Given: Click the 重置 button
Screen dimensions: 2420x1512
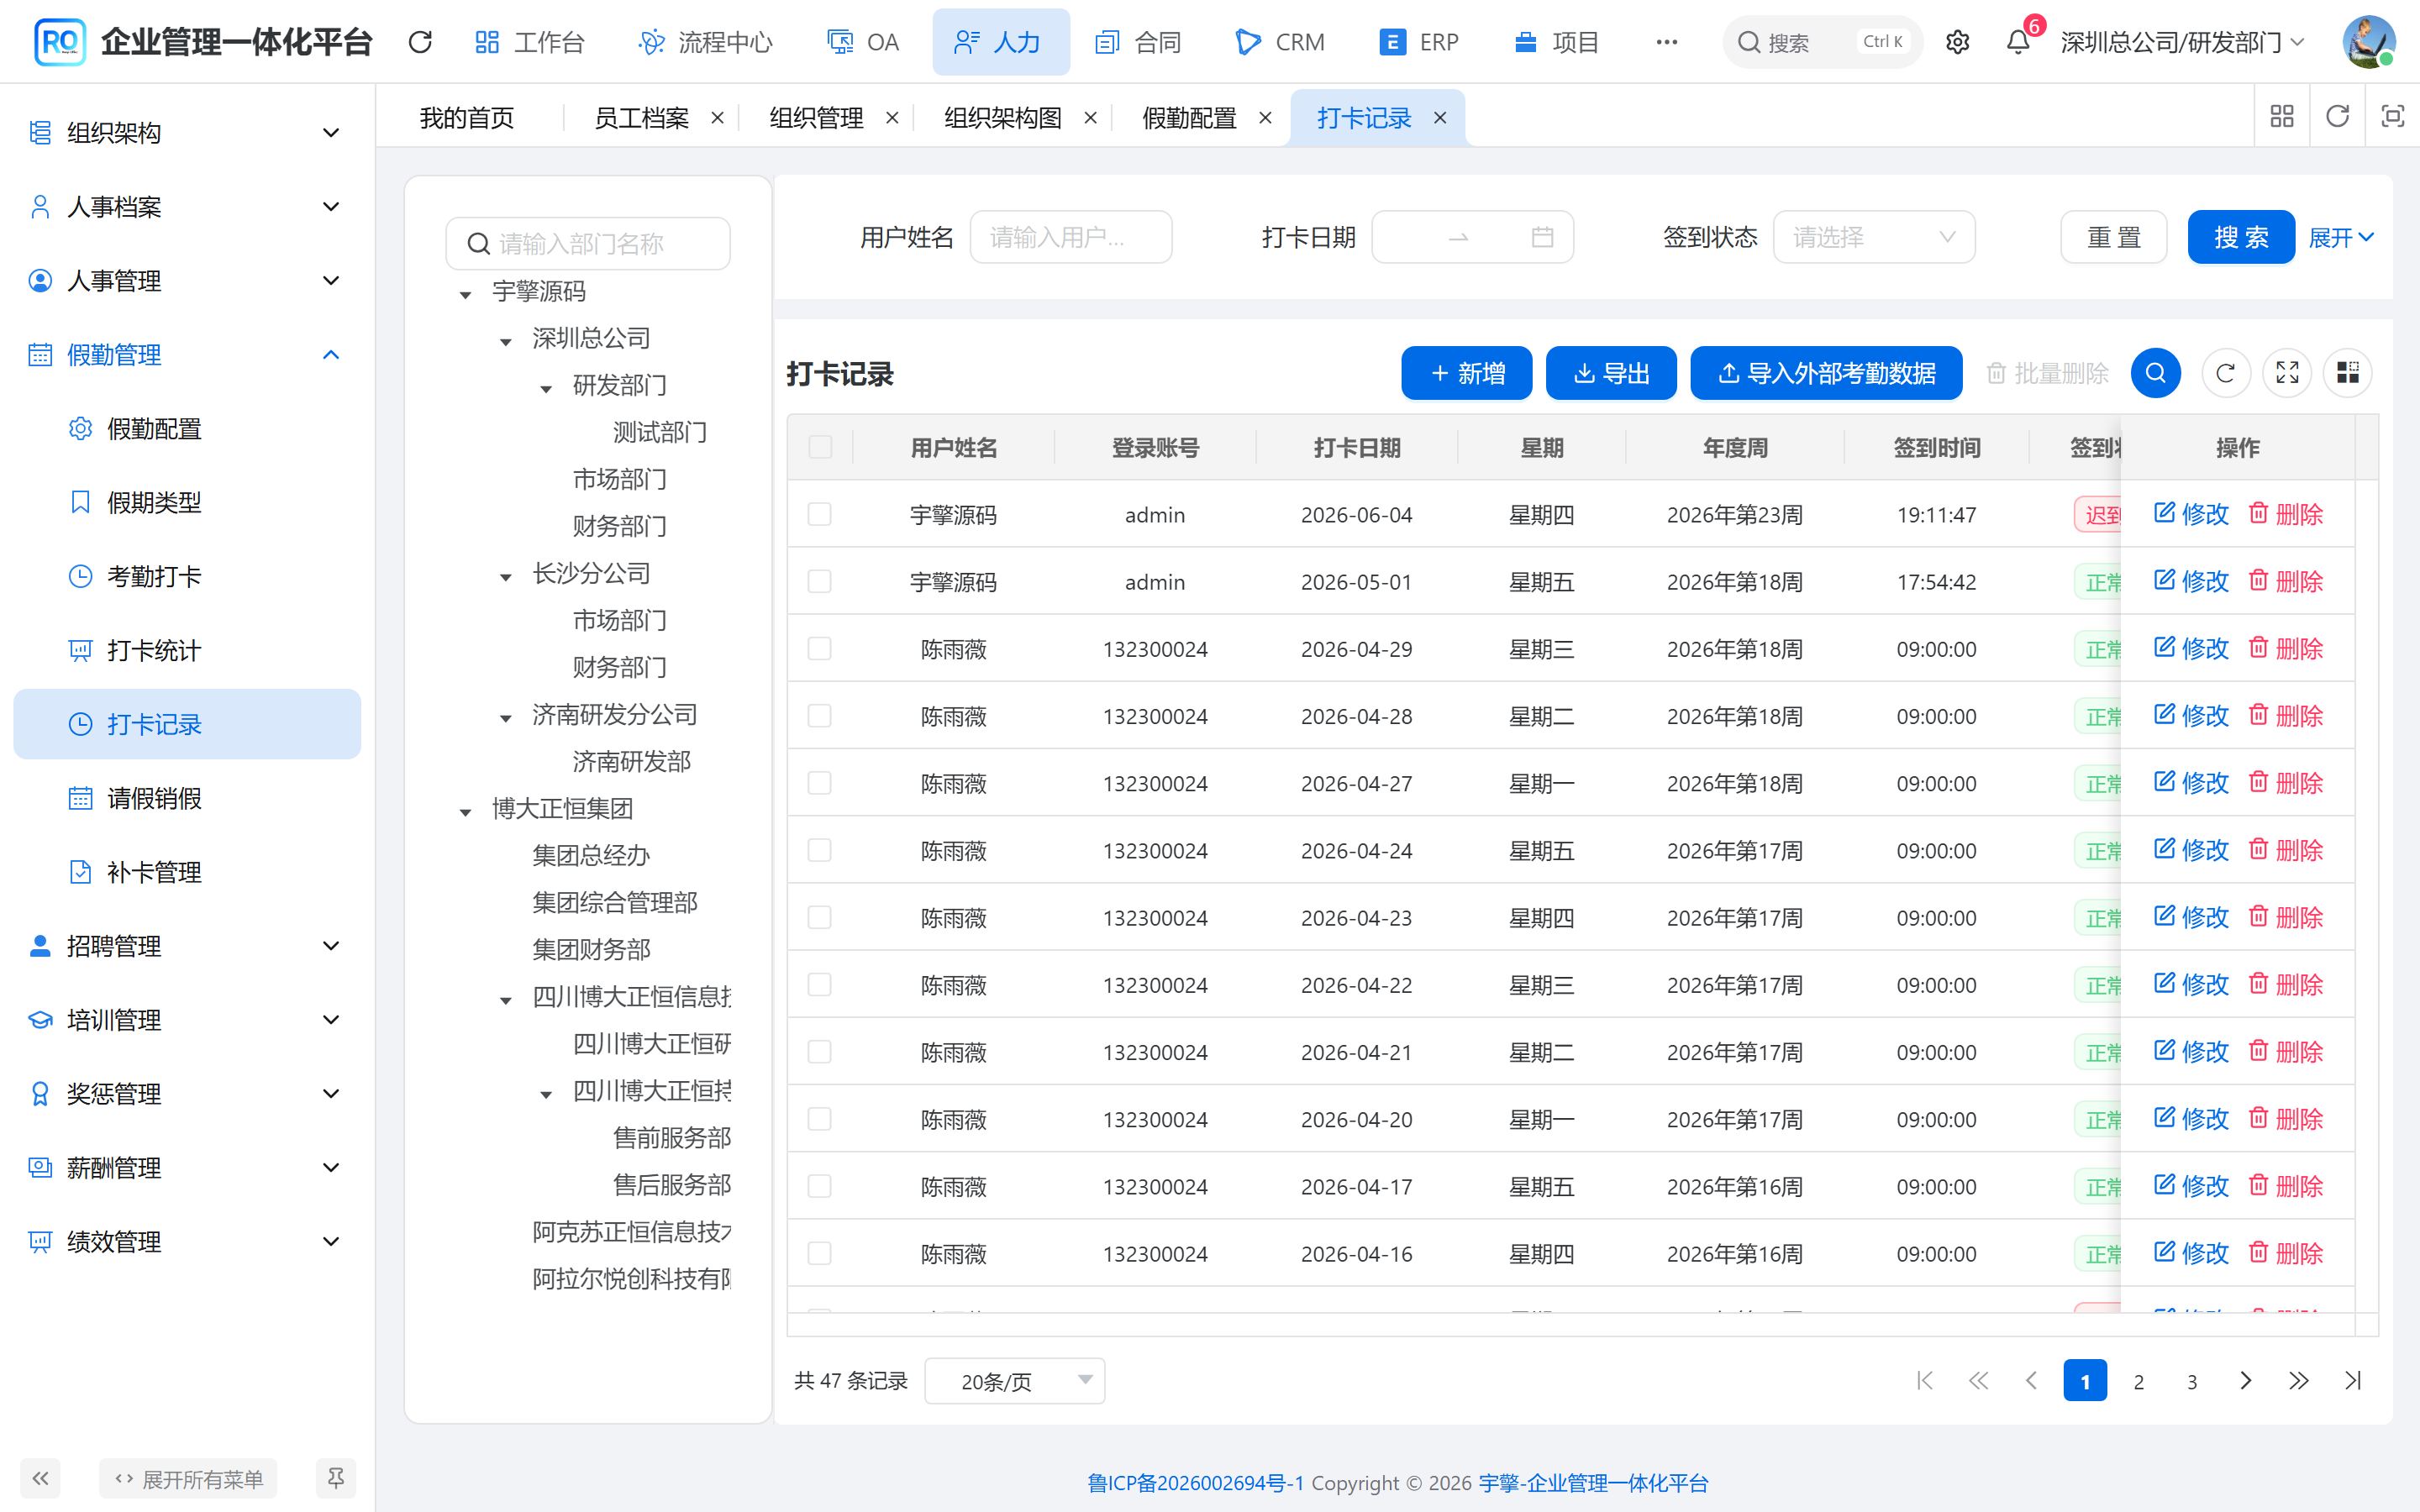Looking at the screenshot, I should click(x=2114, y=237).
